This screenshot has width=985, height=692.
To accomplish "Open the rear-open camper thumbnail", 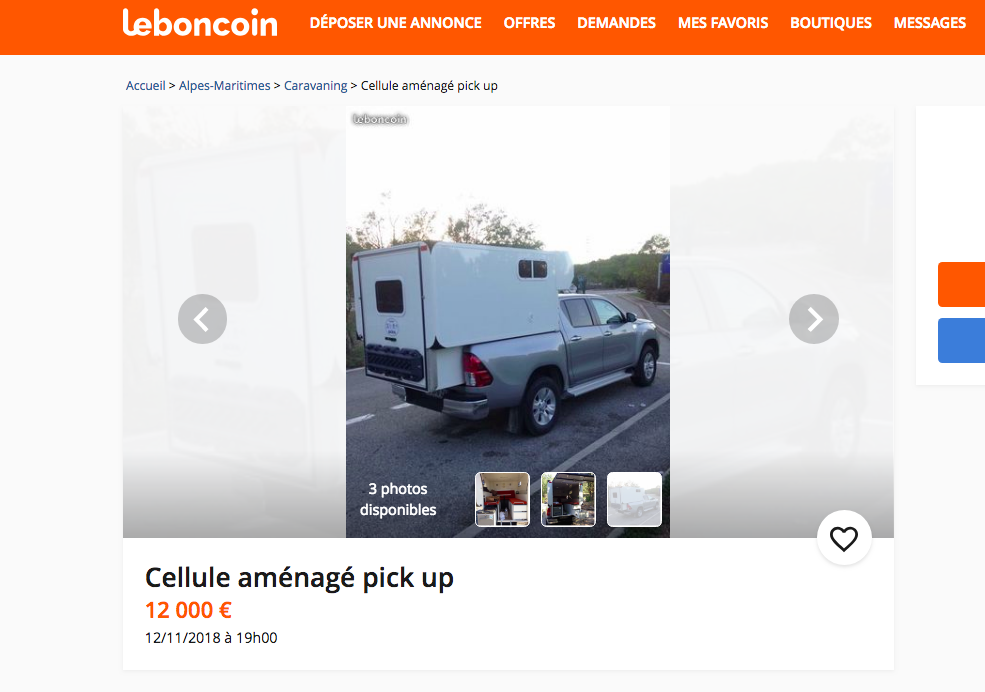I will [568, 499].
